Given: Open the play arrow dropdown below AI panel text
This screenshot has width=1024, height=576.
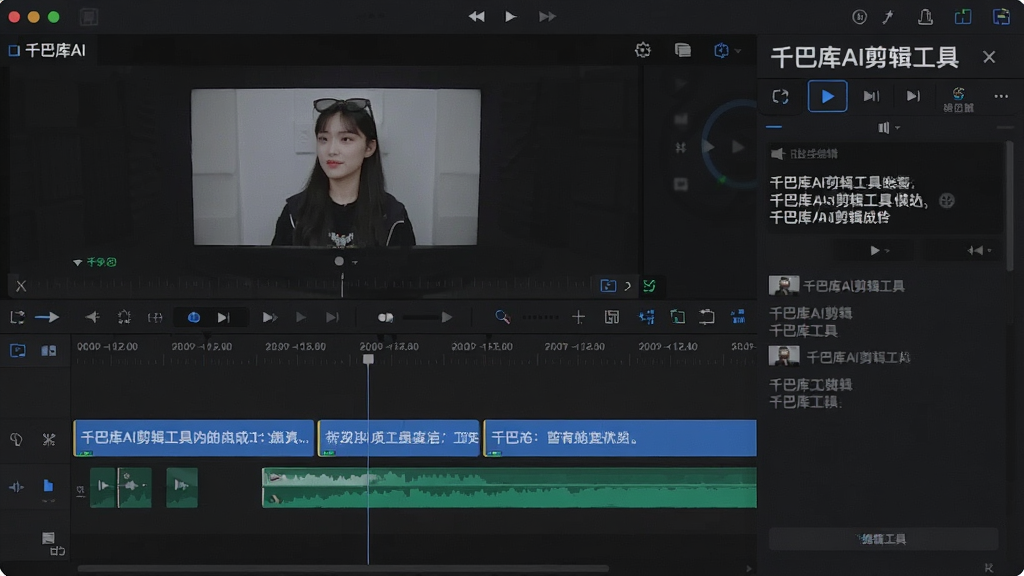Looking at the screenshot, I should click(x=880, y=250).
